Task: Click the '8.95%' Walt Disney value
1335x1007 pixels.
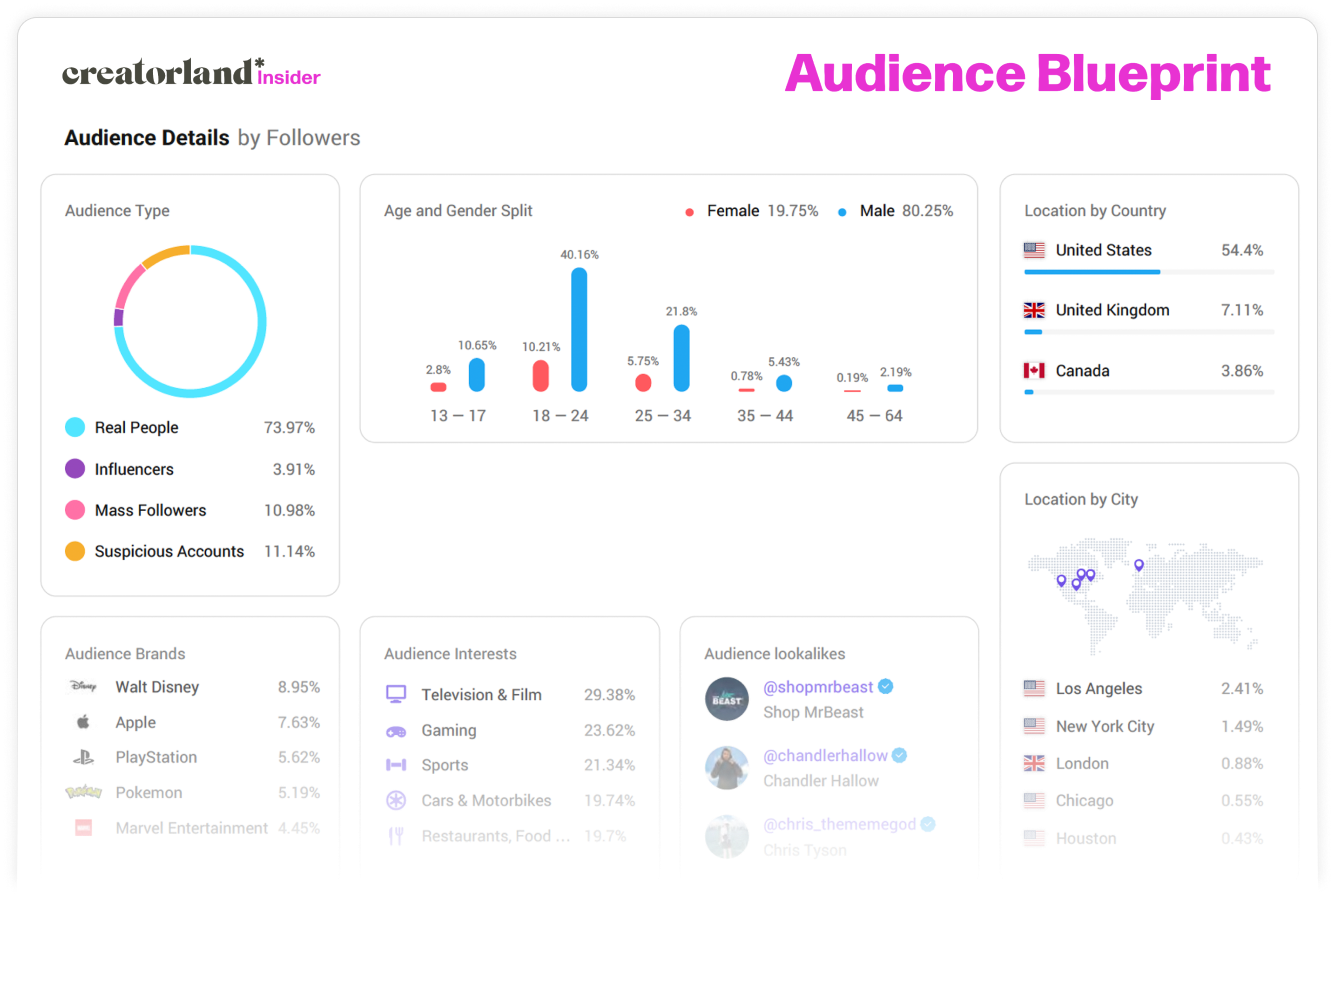Action: click(x=299, y=687)
